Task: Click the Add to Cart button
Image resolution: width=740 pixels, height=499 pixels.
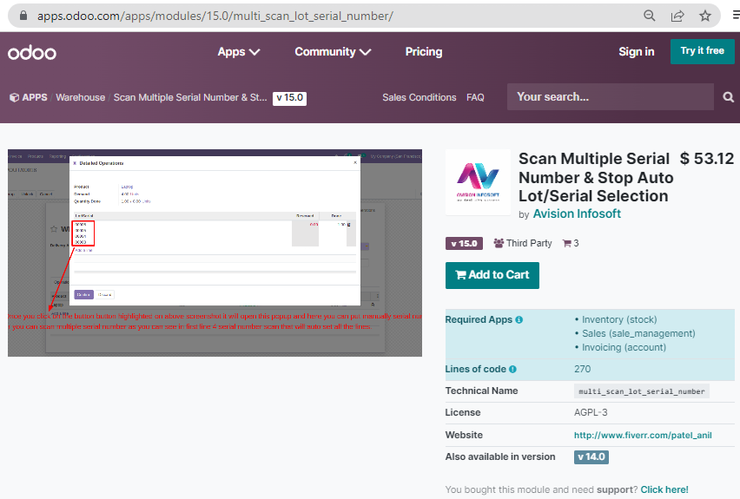Action: tap(492, 275)
